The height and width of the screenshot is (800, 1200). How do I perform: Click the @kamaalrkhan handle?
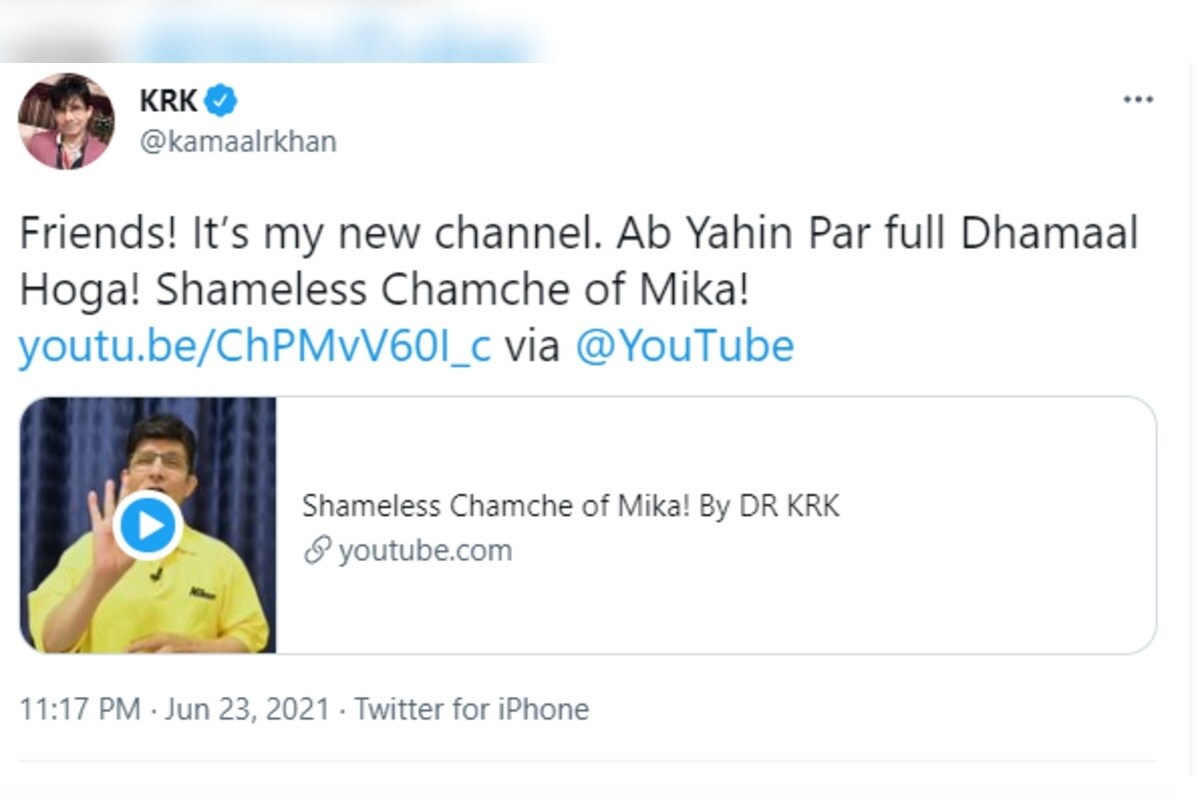click(x=238, y=142)
